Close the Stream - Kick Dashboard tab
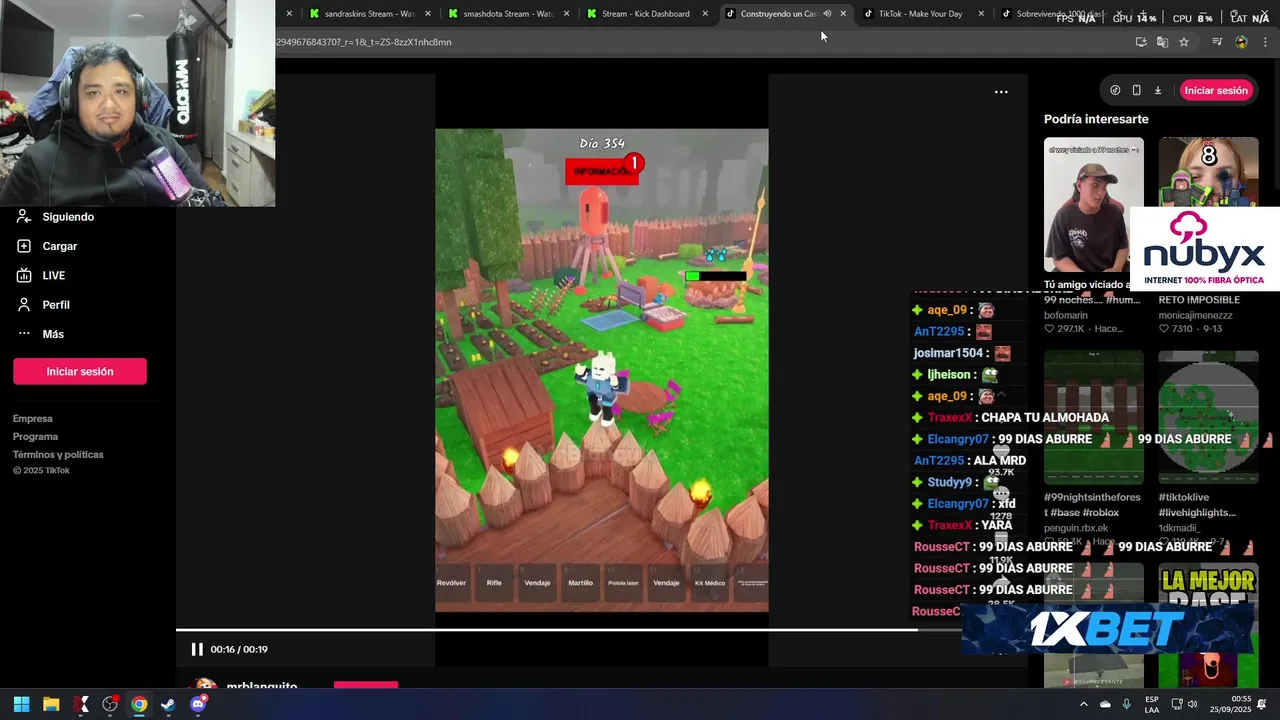Screen dimensions: 1280x720 705,14
